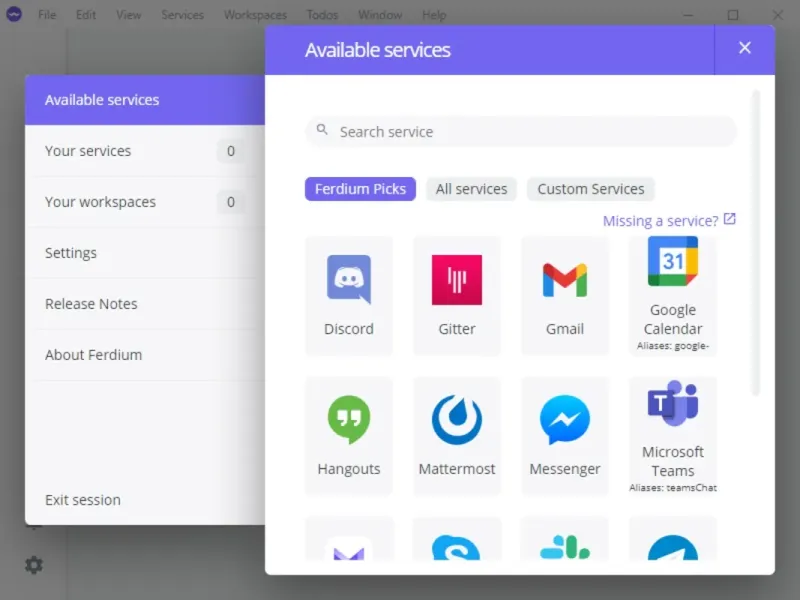Open settings via the gear icon
Viewport: 800px width, 600px height.
pyautogui.click(x=34, y=565)
